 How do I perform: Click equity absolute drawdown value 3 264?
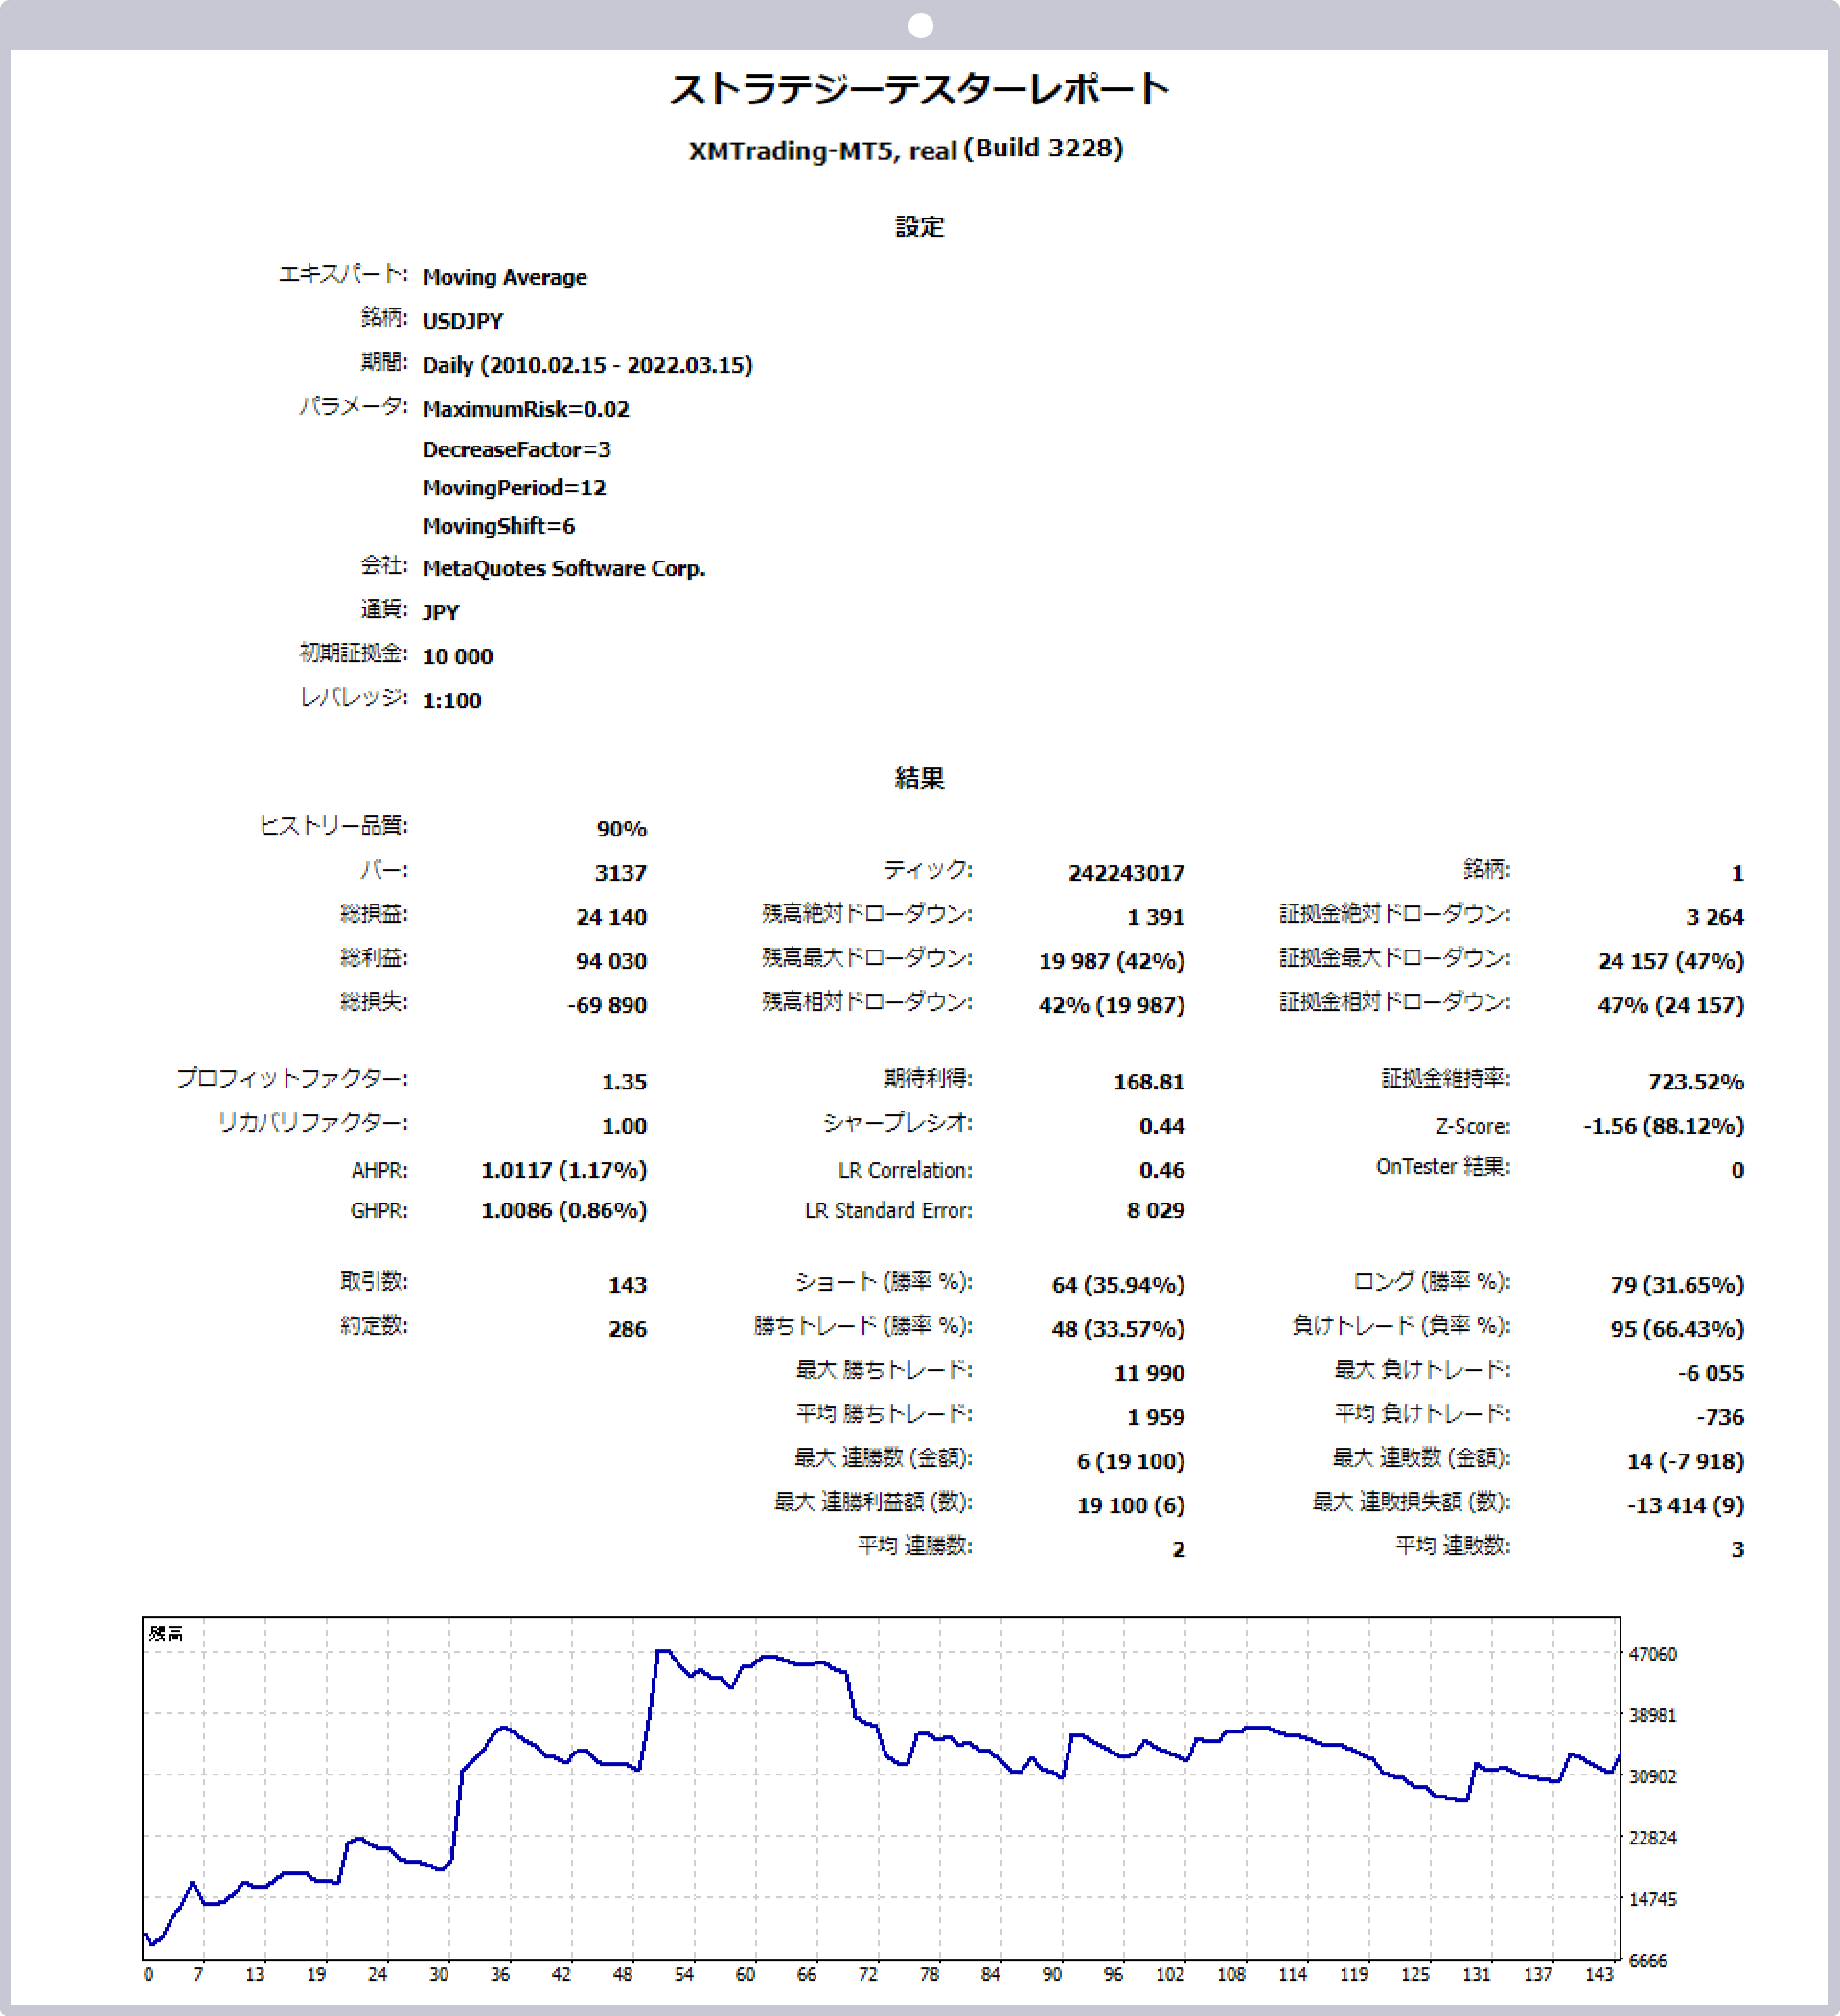(x=1715, y=917)
